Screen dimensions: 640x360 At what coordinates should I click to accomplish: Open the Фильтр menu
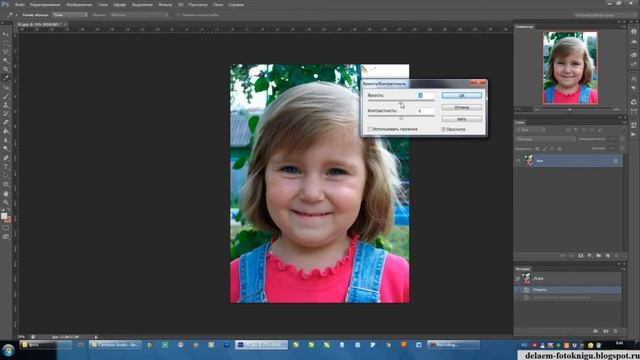pyautogui.click(x=165, y=4)
